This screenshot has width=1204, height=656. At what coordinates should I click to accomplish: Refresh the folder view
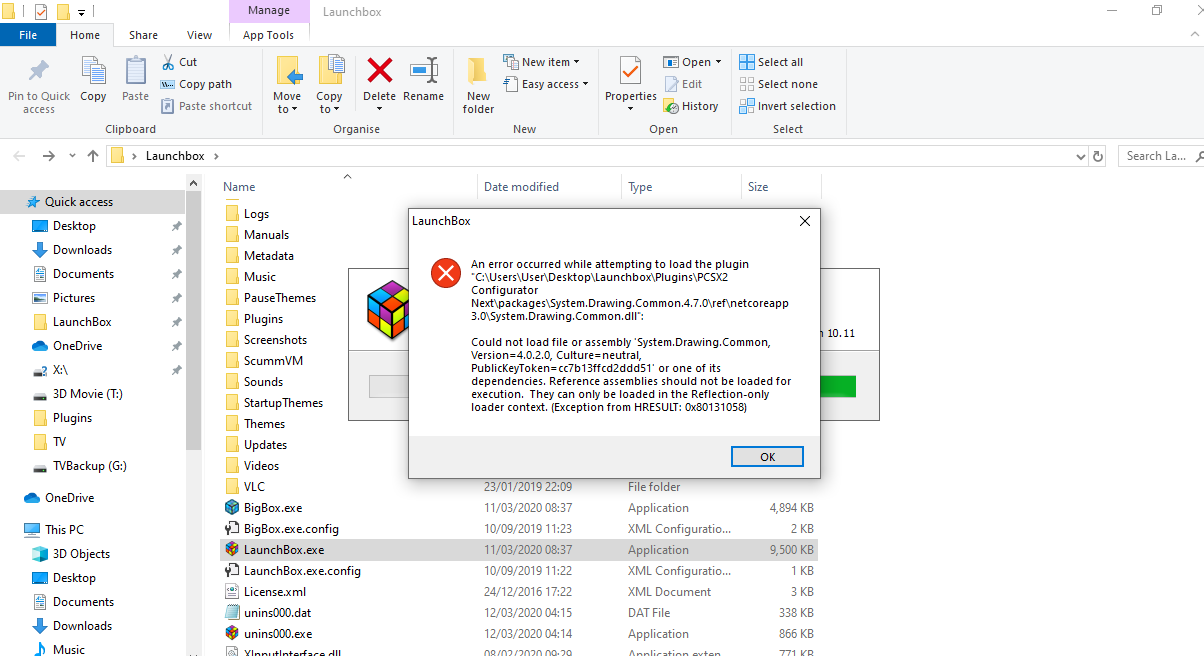click(x=1098, y=157)
